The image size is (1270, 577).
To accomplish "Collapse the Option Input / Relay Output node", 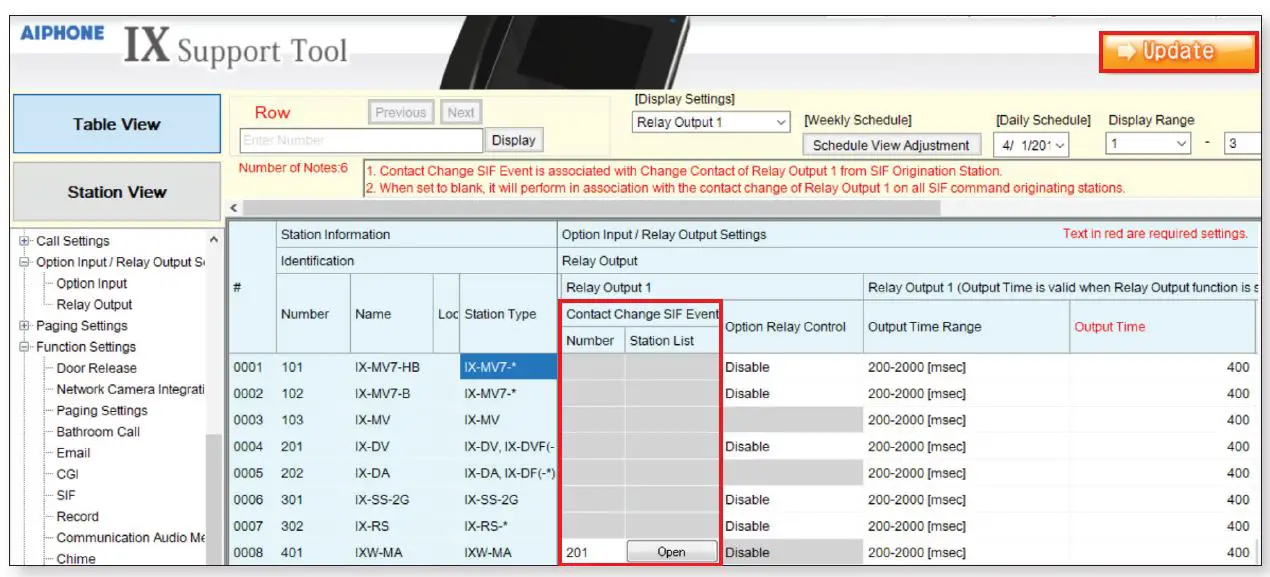I will pos(26,262).
